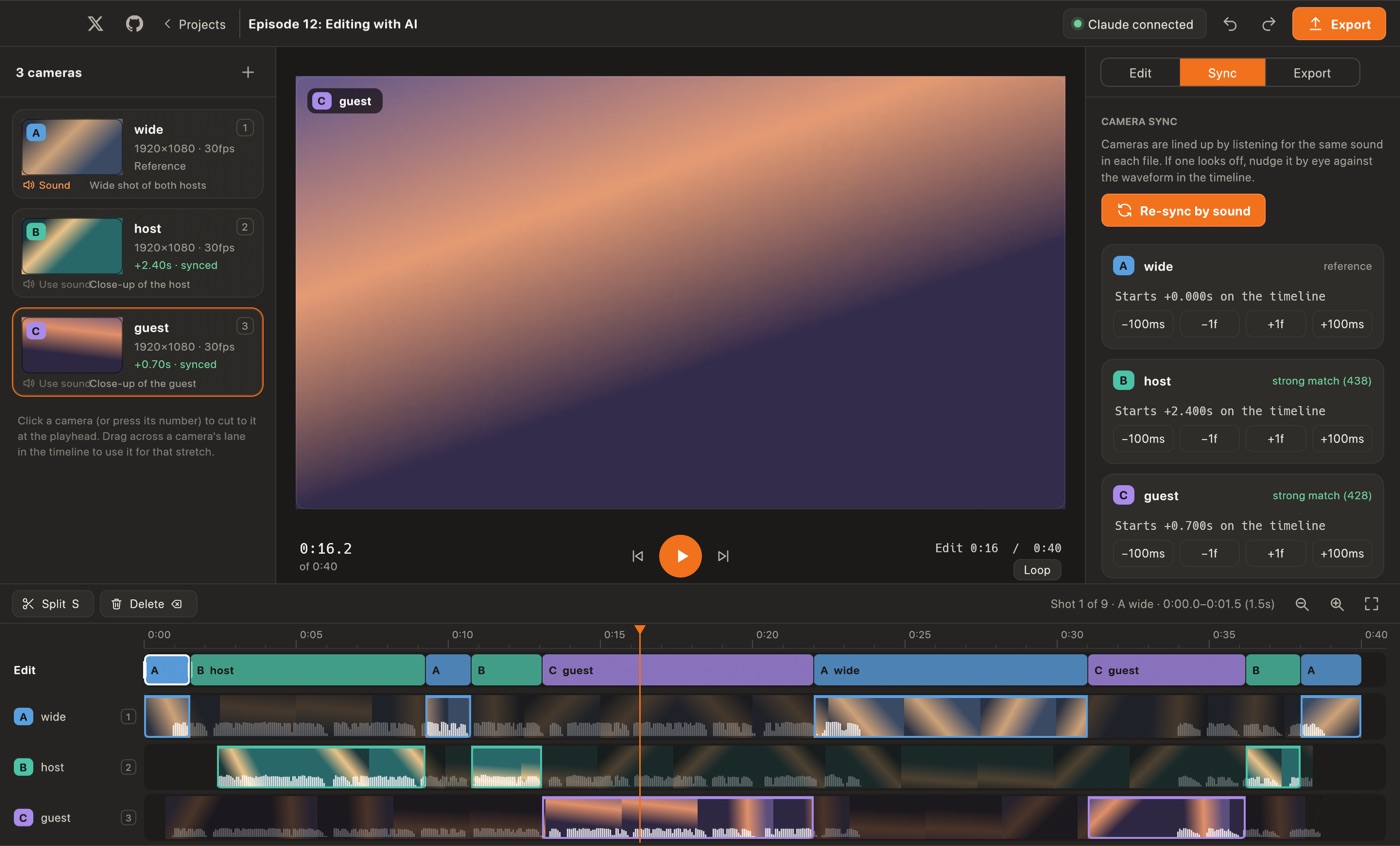Nudge host camera by +100ms
This screenshot has width=1400, height=846.
1342,439
